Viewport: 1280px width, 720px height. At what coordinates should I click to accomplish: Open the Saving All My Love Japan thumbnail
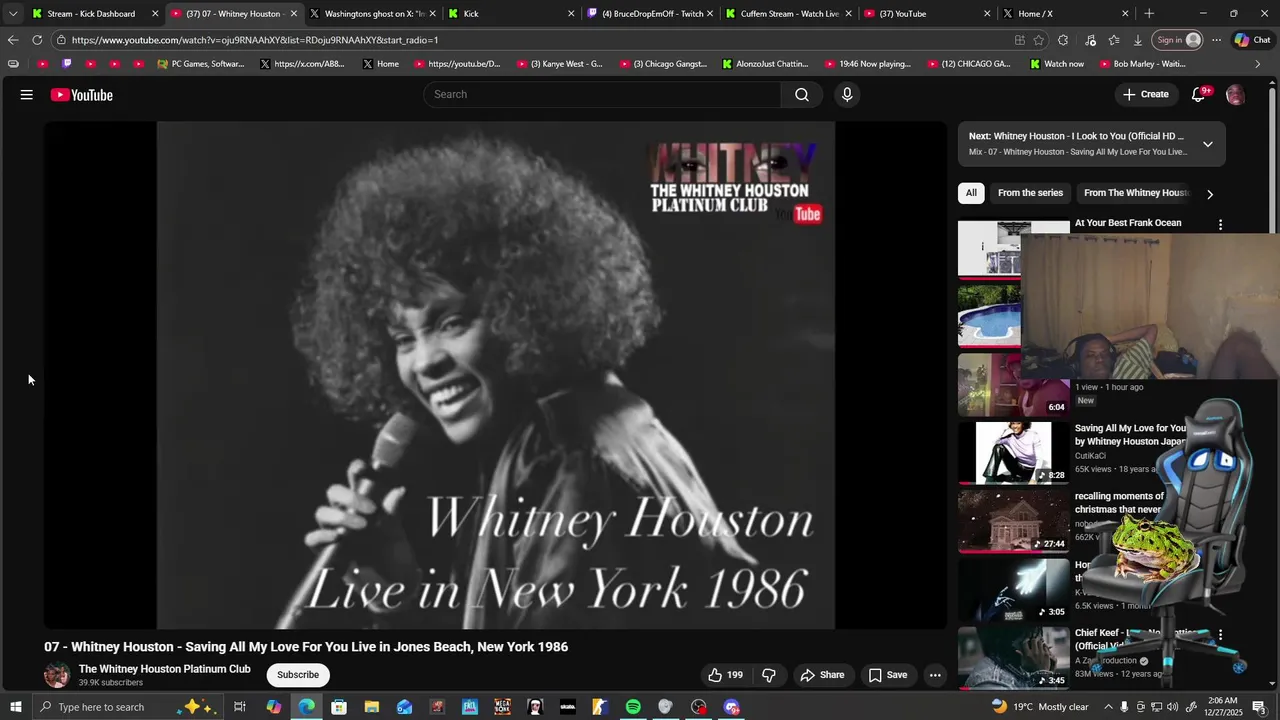click(x=1013, y=453)
